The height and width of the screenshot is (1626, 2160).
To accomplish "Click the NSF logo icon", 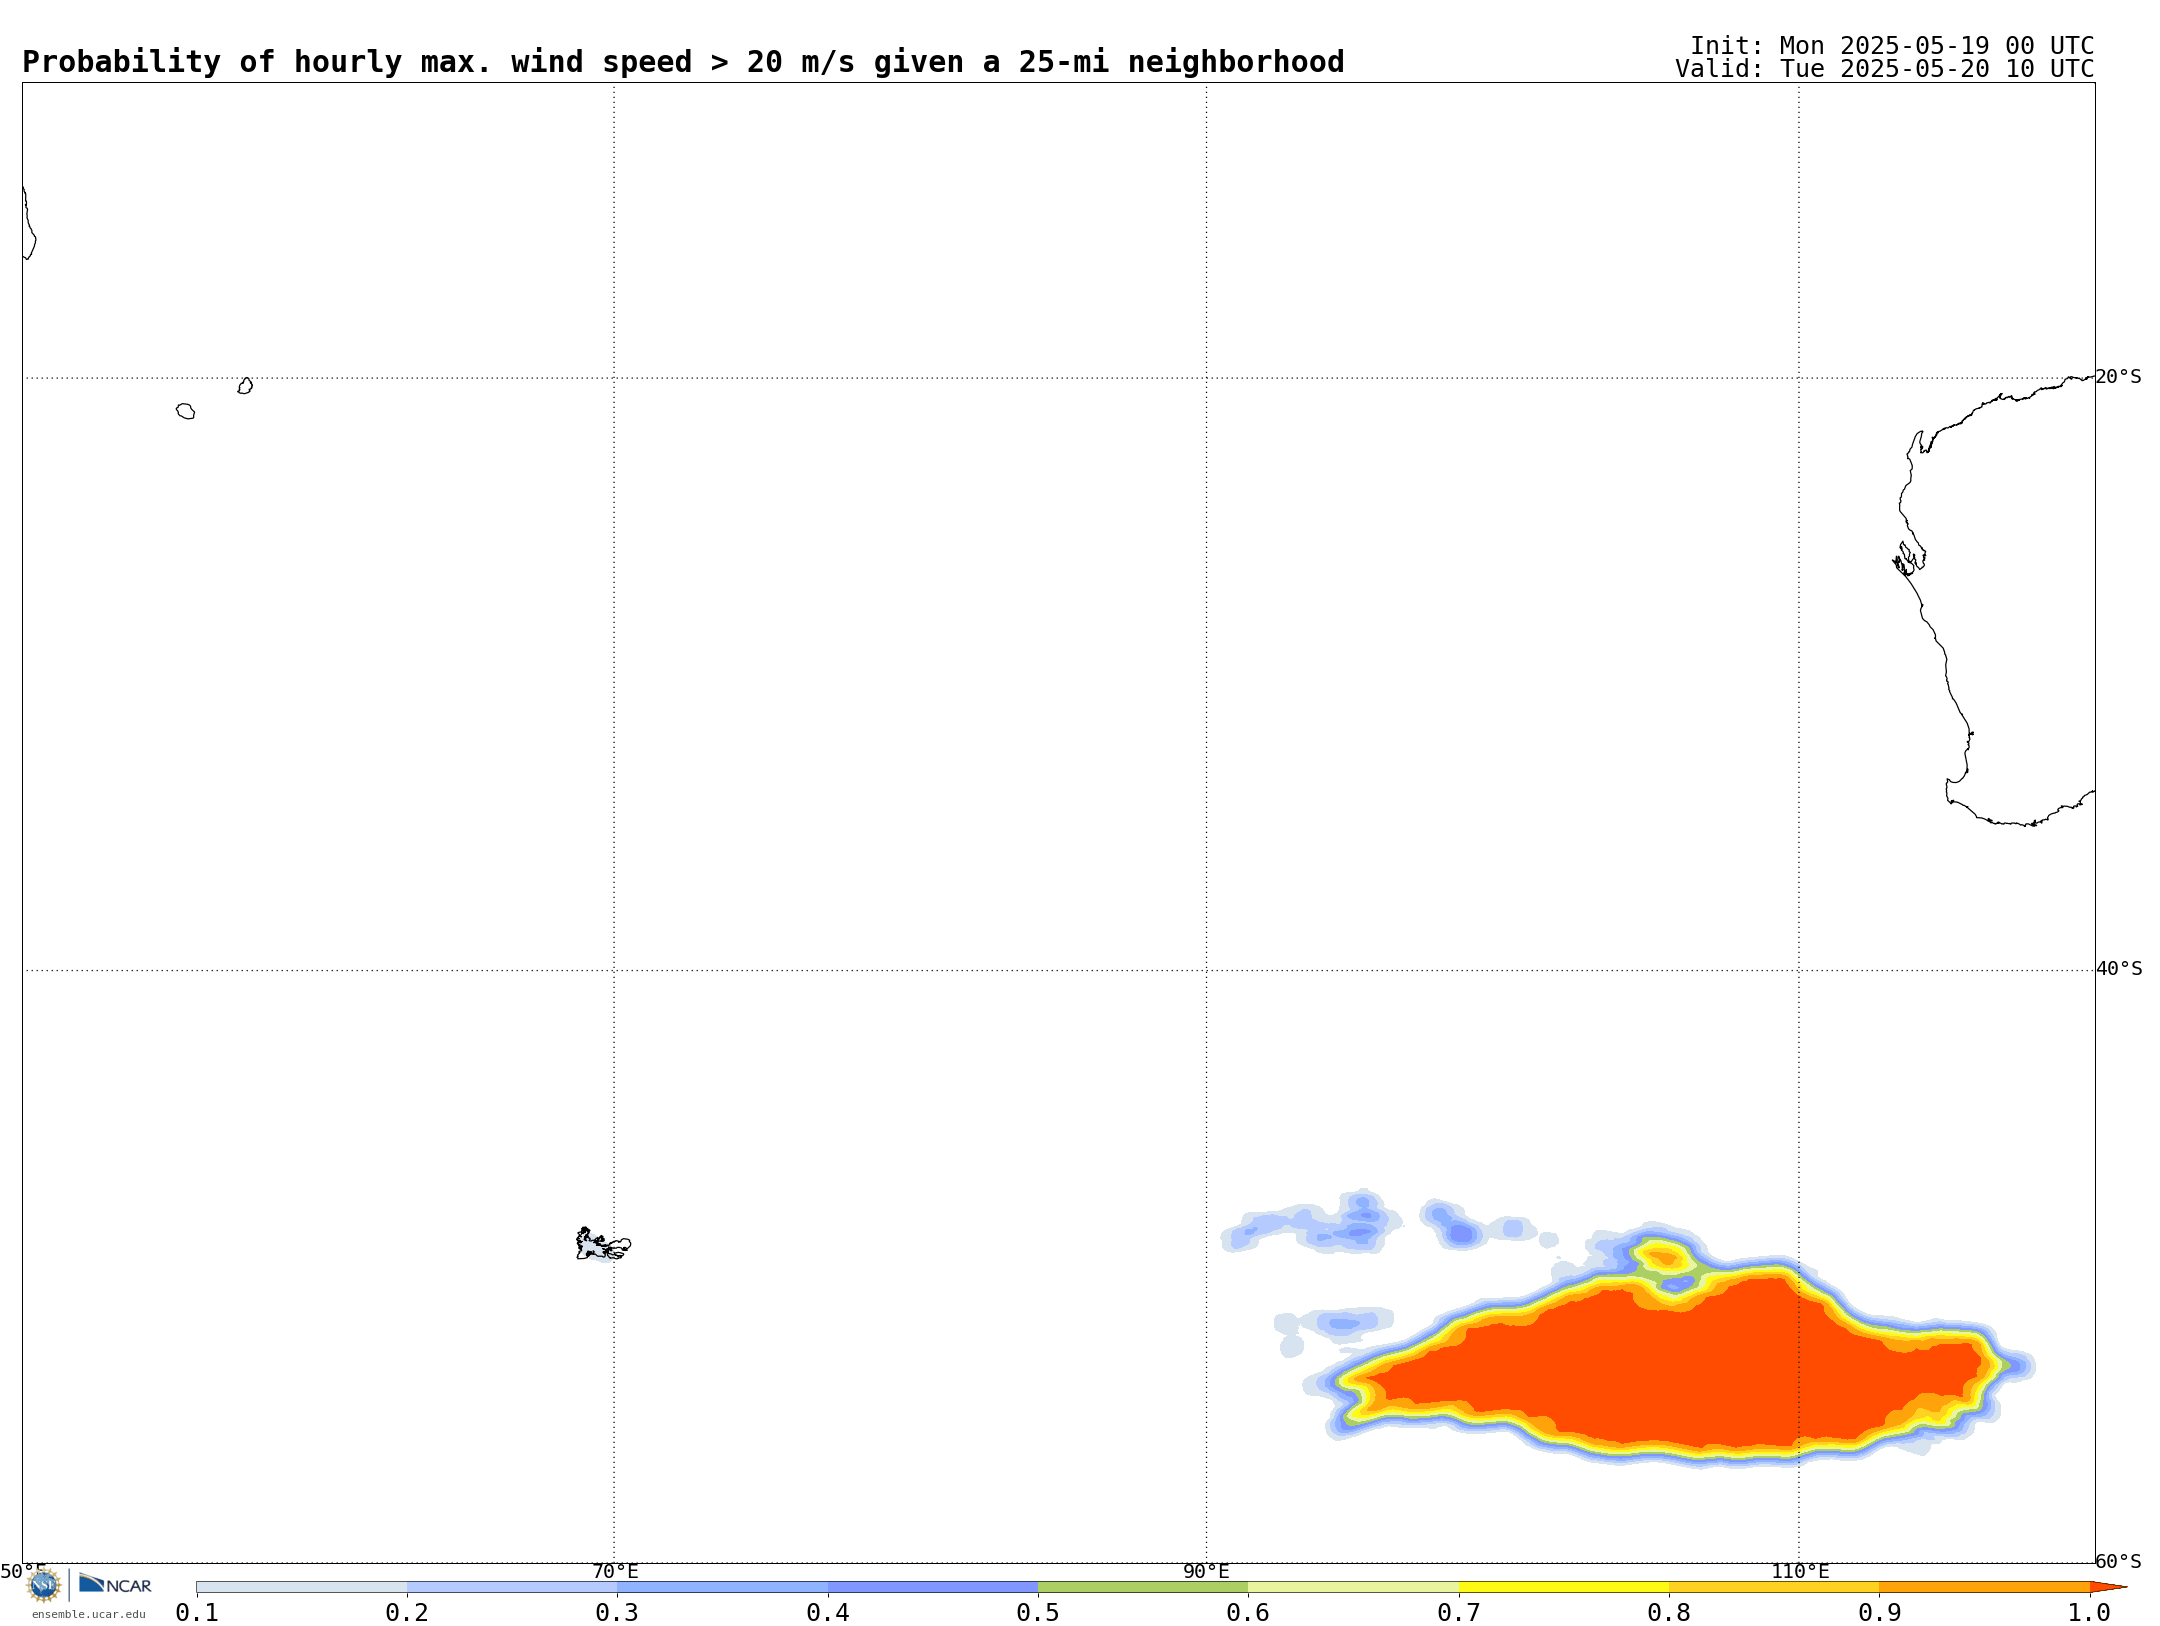I will (43, 1585).
